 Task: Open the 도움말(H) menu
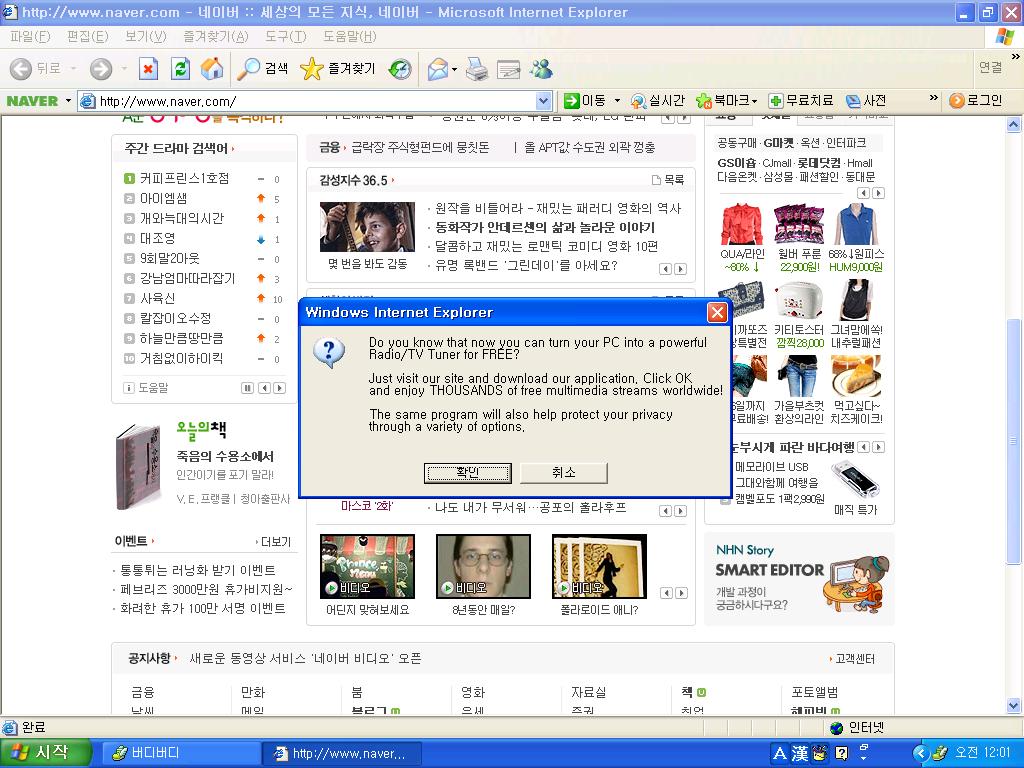click(349, 37)
